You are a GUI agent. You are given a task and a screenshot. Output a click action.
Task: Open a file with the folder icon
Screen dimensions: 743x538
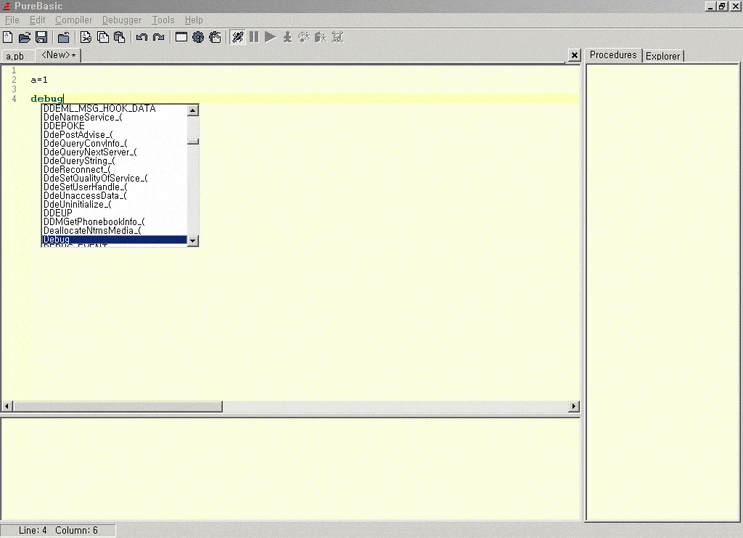coord(24,37)
